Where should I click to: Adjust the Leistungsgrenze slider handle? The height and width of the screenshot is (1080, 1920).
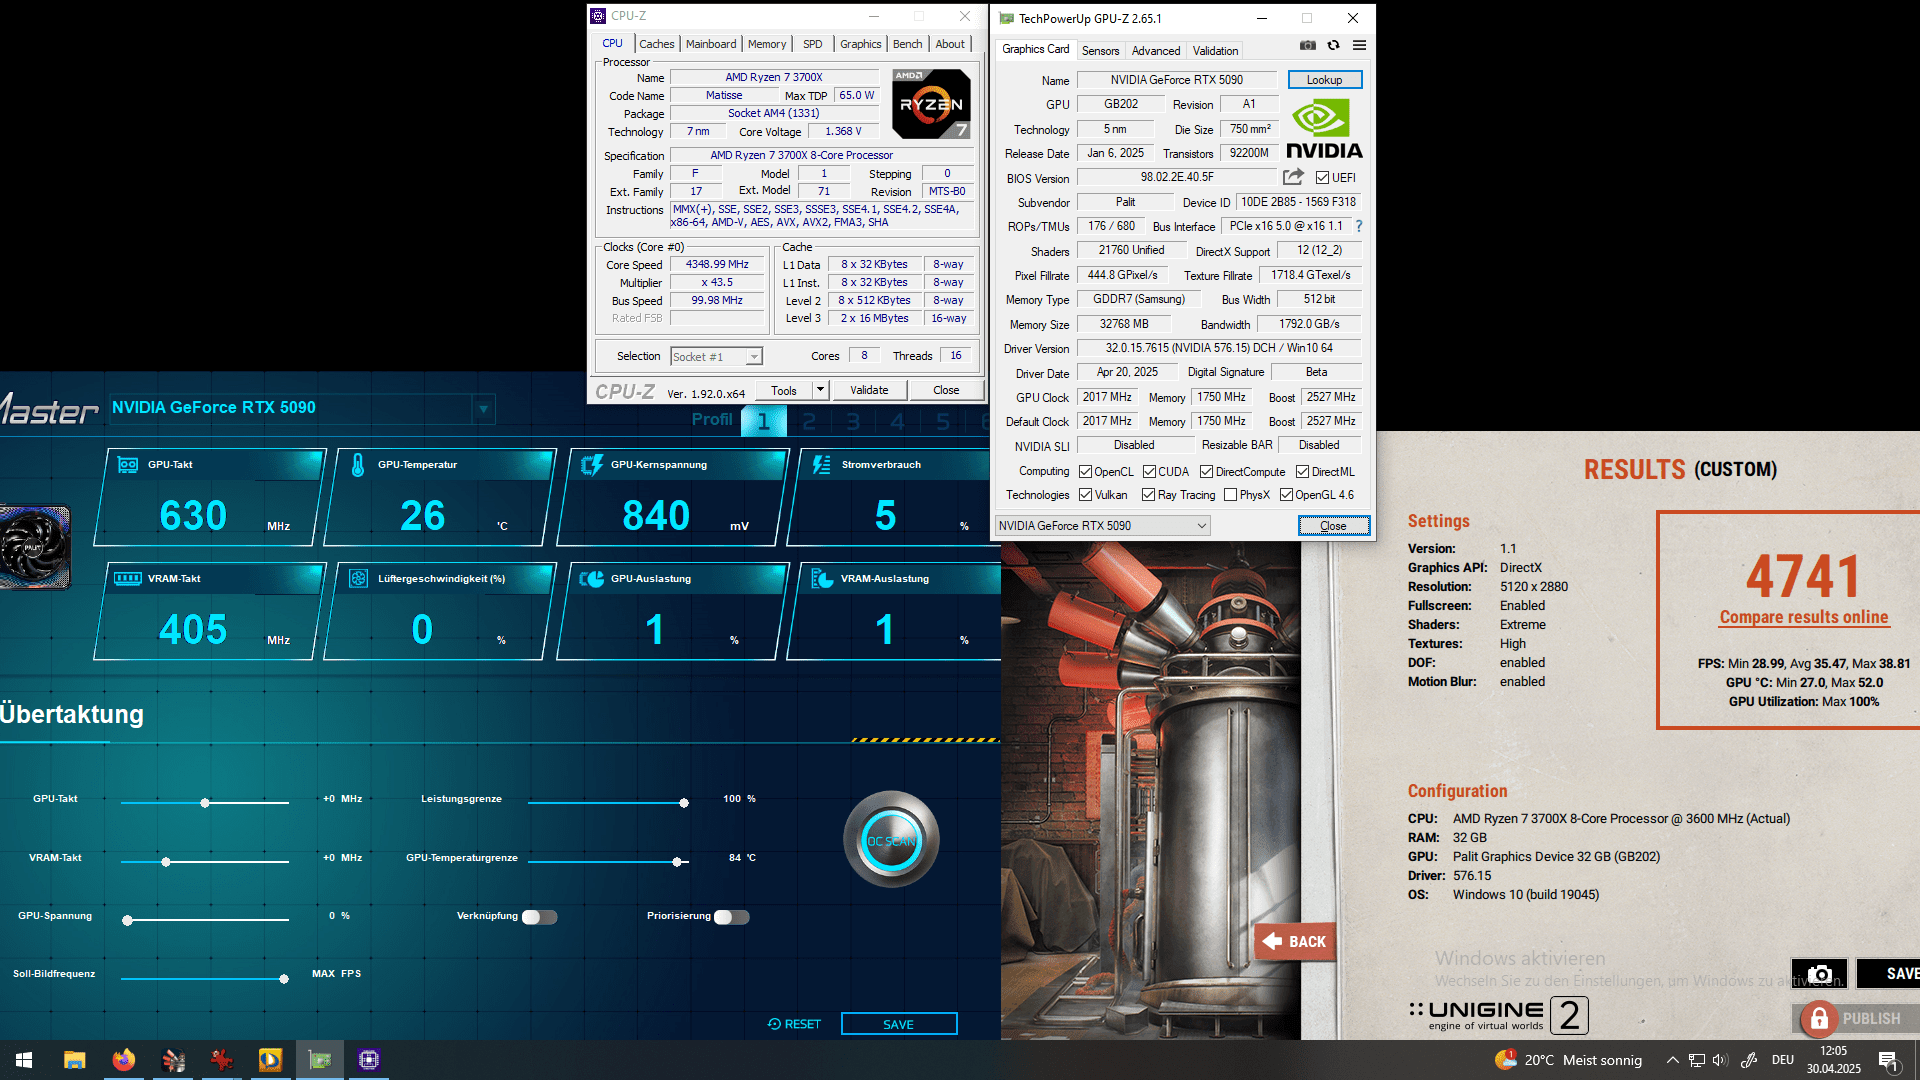pyautogui.click(x=684, y=803)
